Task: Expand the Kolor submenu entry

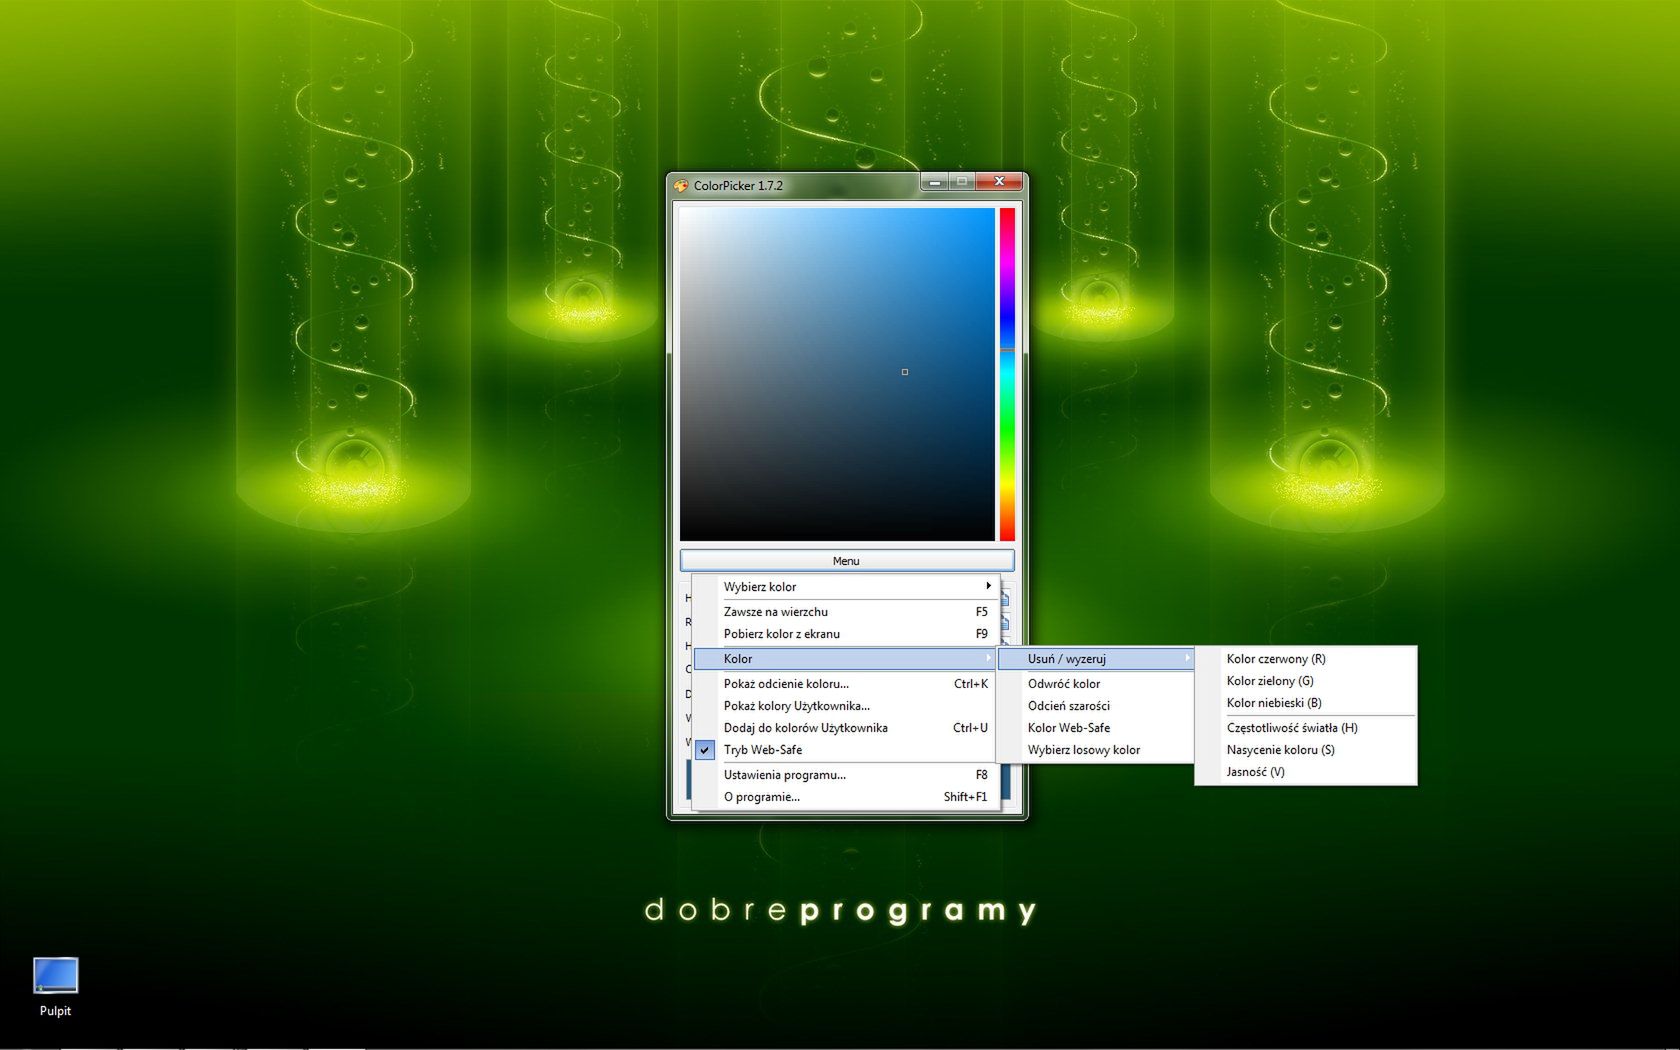Action: pos(845,659)
